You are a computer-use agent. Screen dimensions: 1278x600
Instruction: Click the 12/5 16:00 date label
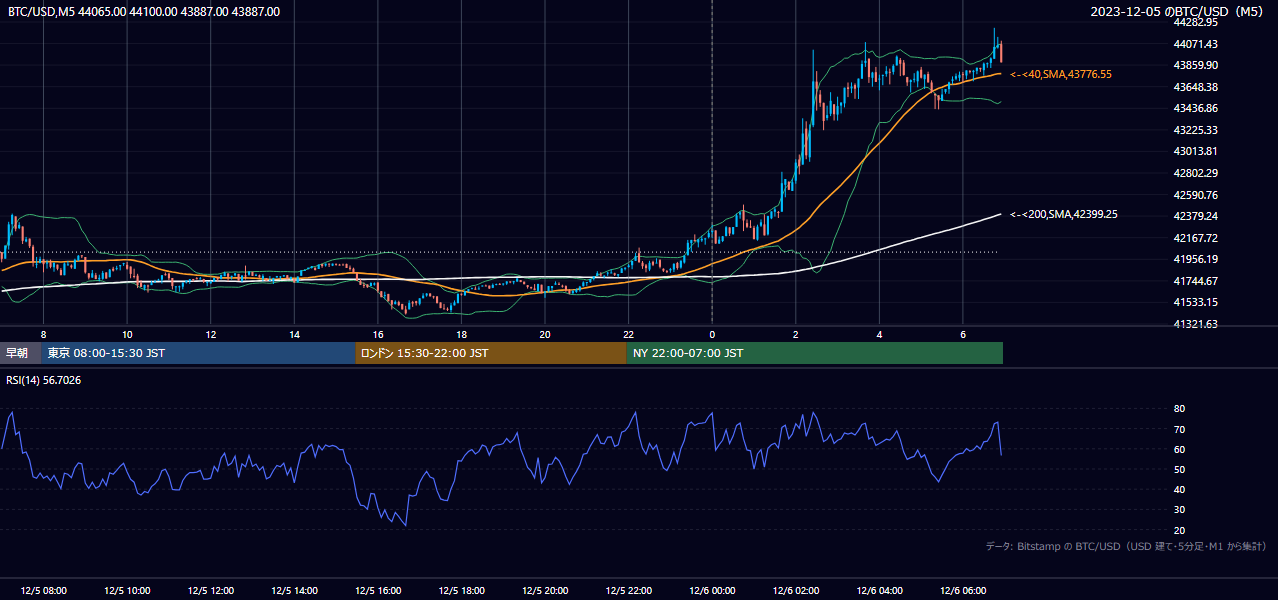click(378, 591)
